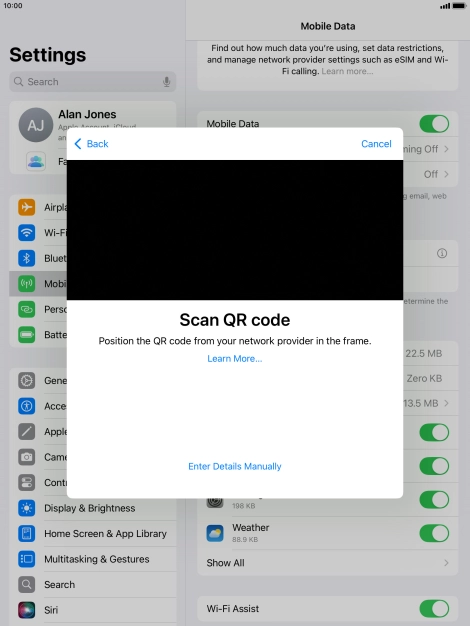Open the Camera settings icon

tap(26, 457)
